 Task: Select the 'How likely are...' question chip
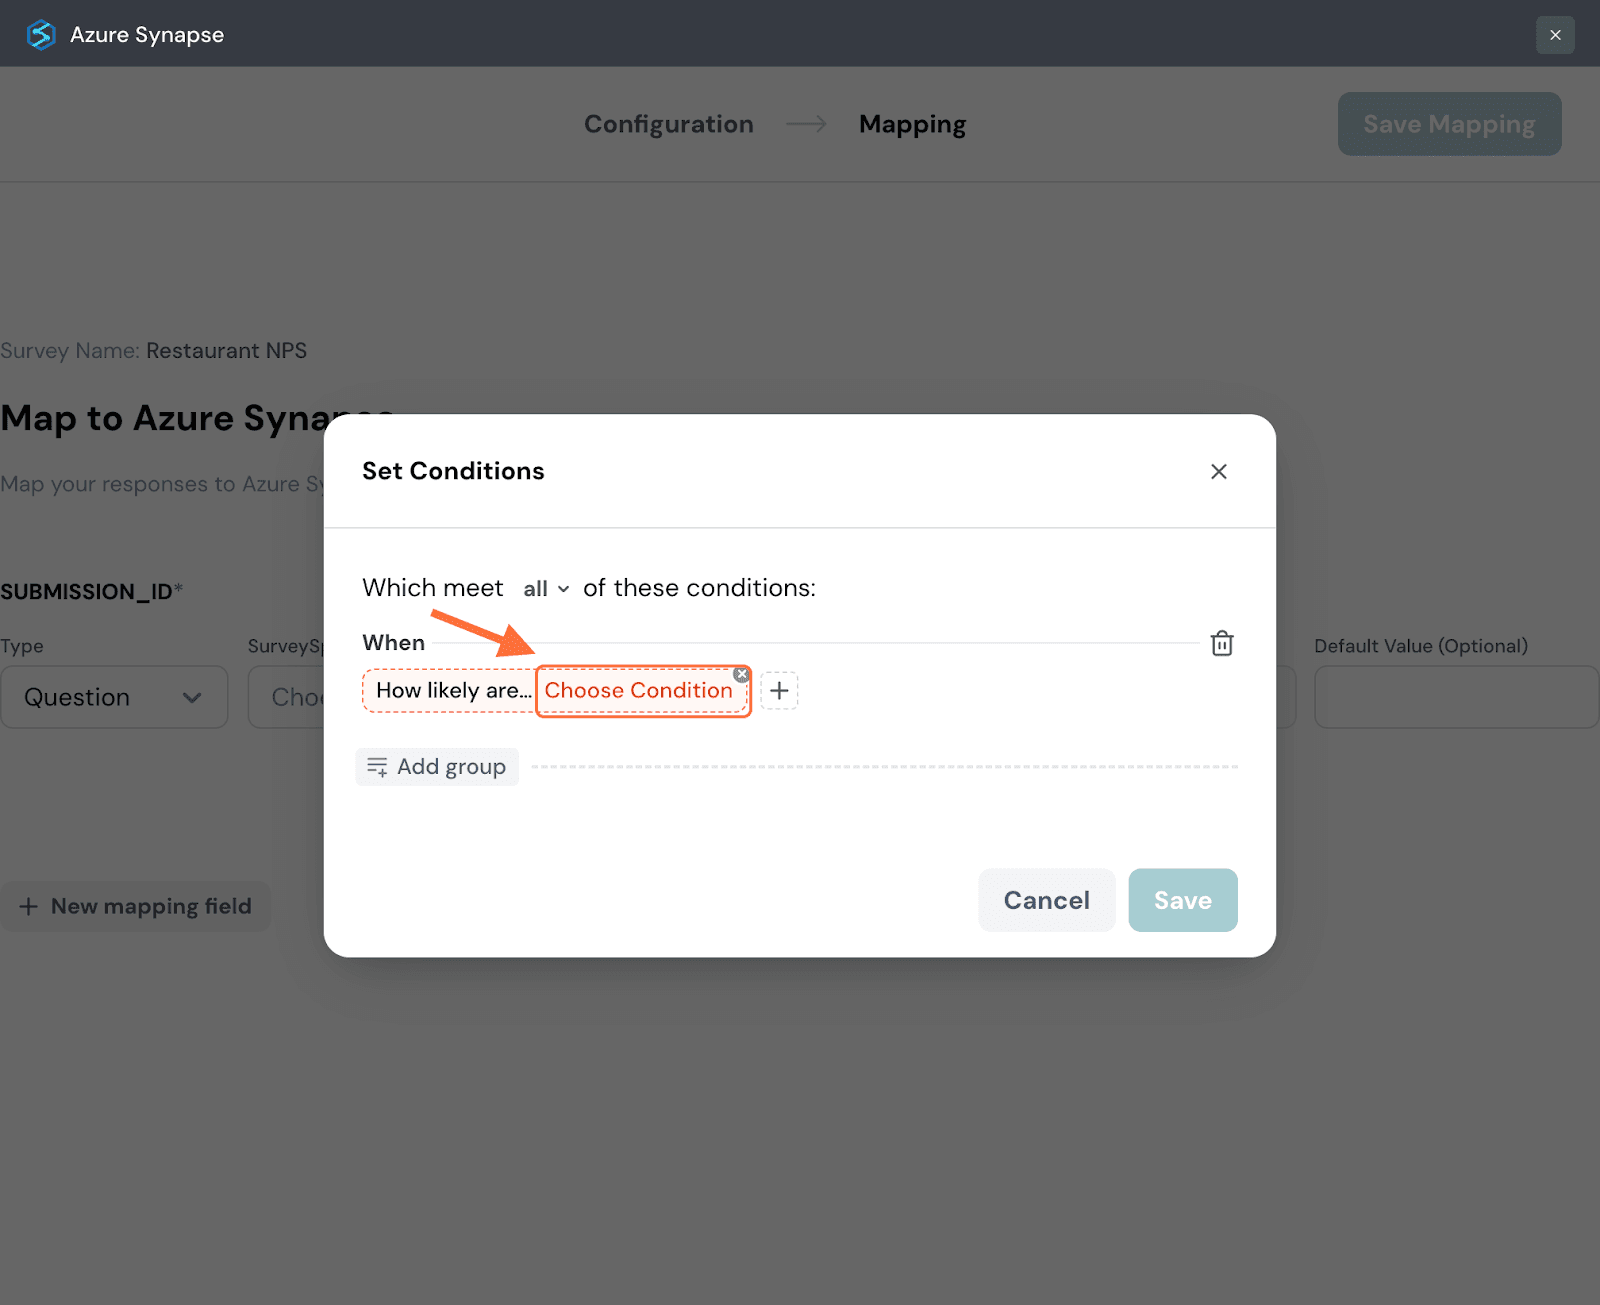[x=452, y=691]
